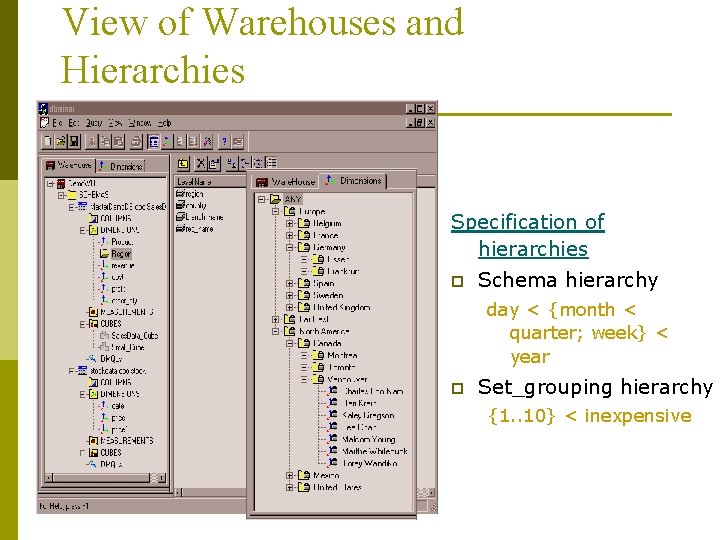Click the Level Name column header

pyautogui.click(x=209, y=182)
